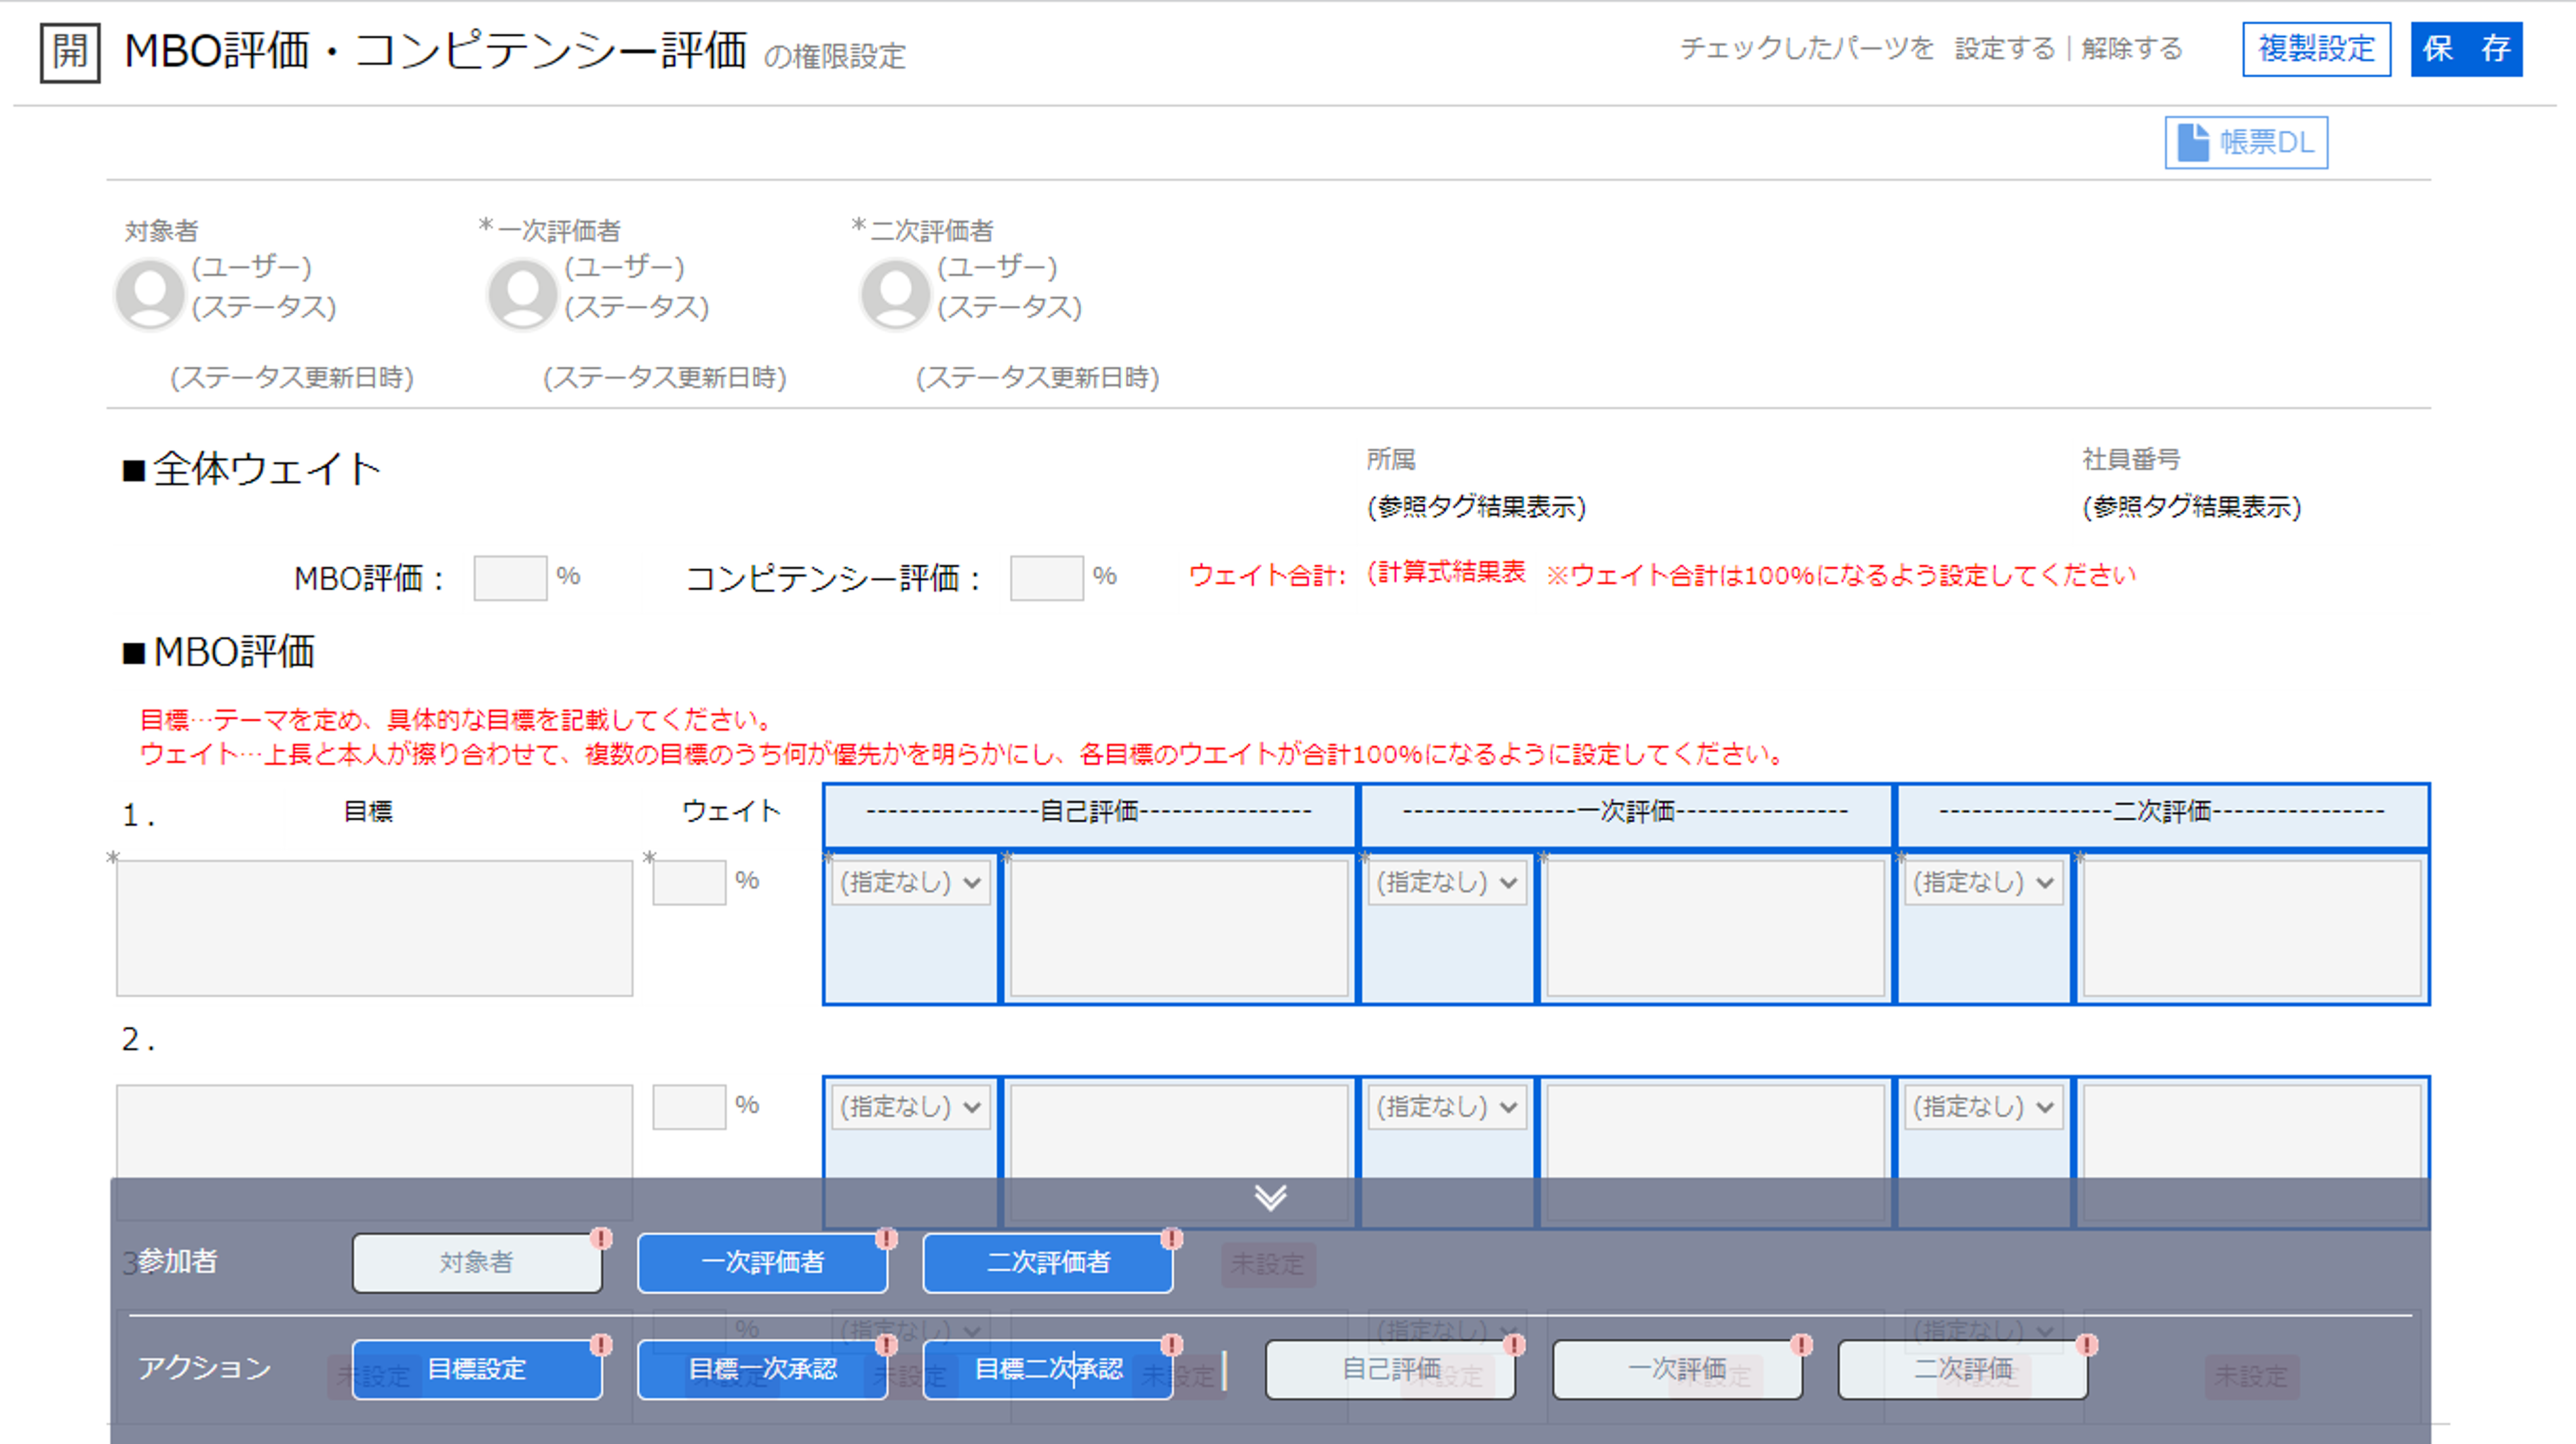This screenshot has height=1444, width=2576.
Task: Click the 二次評価者 user avatar icon
Action: [895, 294]
